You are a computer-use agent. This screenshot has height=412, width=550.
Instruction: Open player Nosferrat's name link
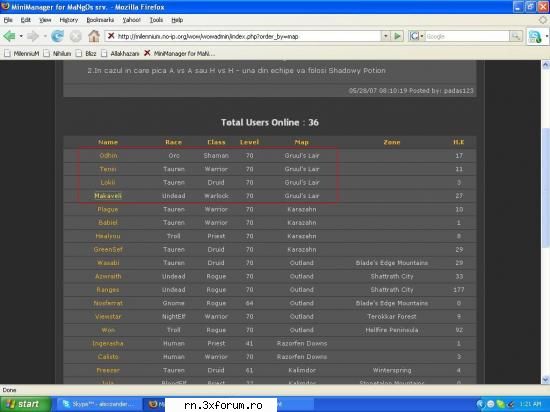tap(108, 303)
